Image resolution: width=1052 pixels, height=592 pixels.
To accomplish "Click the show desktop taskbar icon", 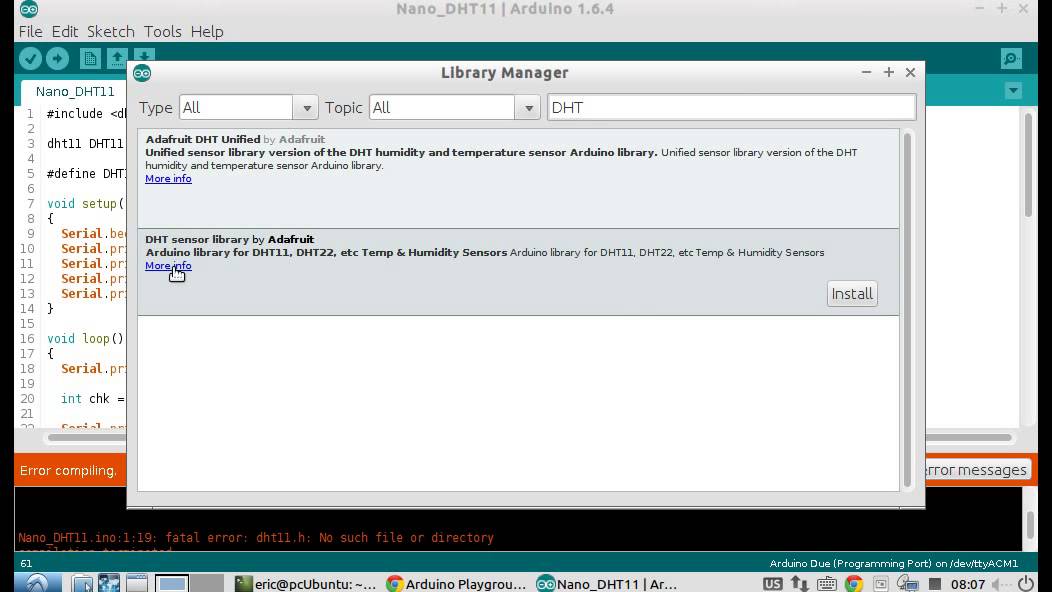I will (x=137, y=583).
